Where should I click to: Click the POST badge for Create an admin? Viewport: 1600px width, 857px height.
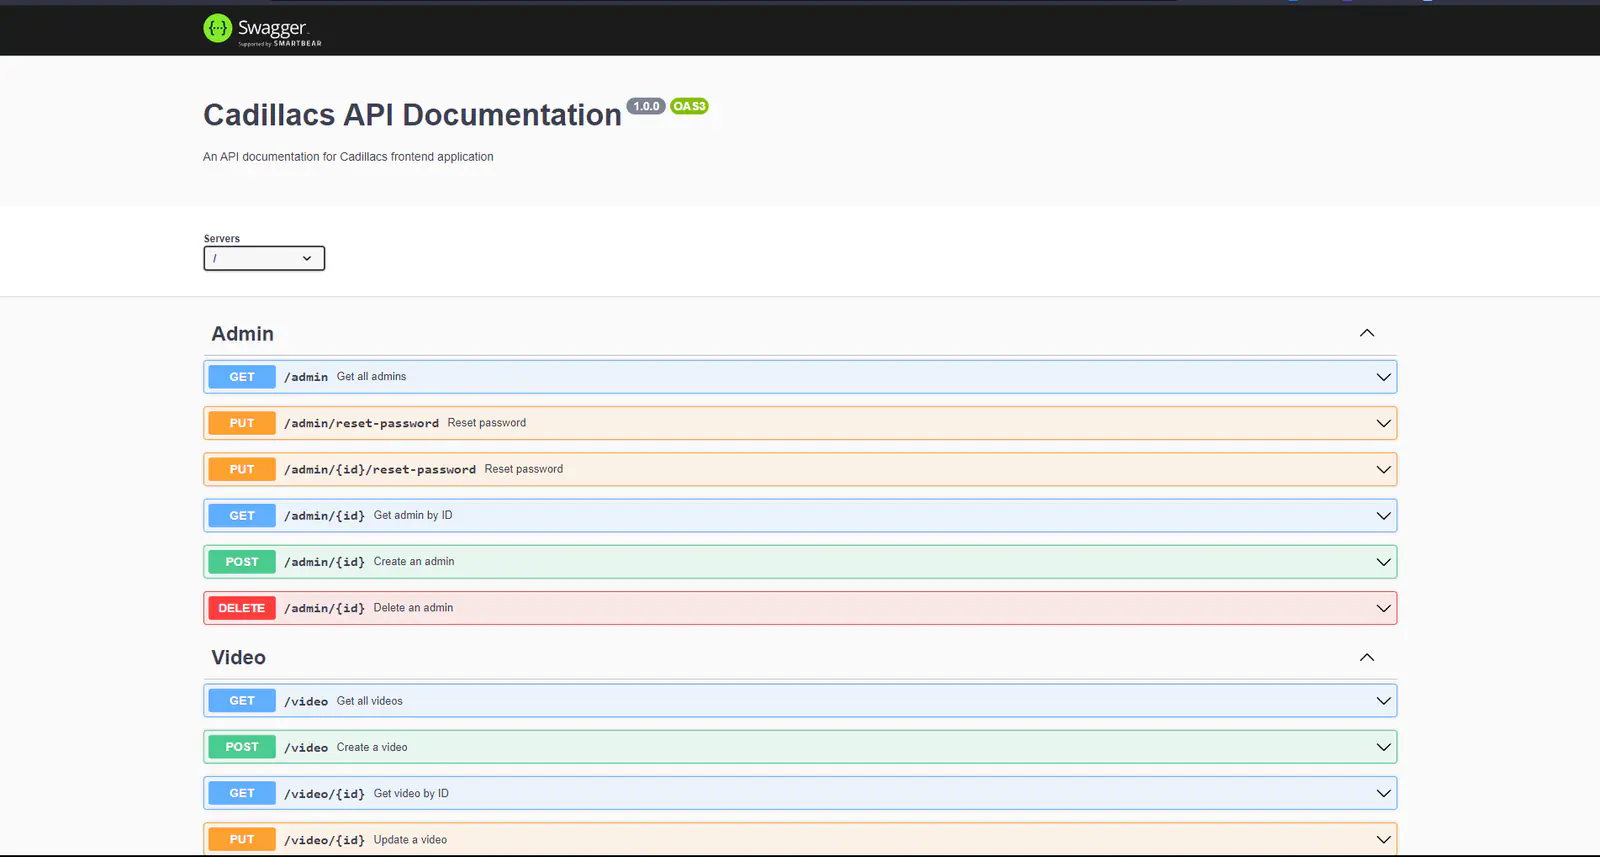point(242,562)
